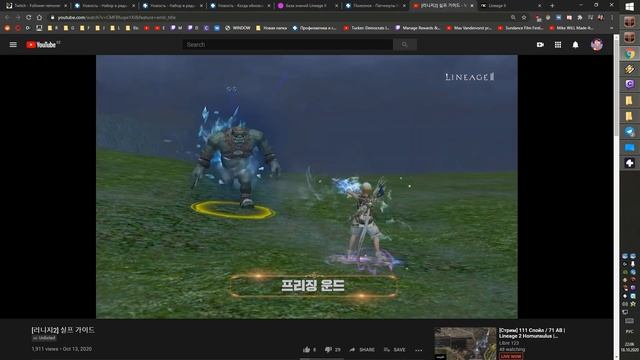Viewport: 640px width, 360px height.
Task: Click the YouTube search magnifier button
Action: pos(404,44)
